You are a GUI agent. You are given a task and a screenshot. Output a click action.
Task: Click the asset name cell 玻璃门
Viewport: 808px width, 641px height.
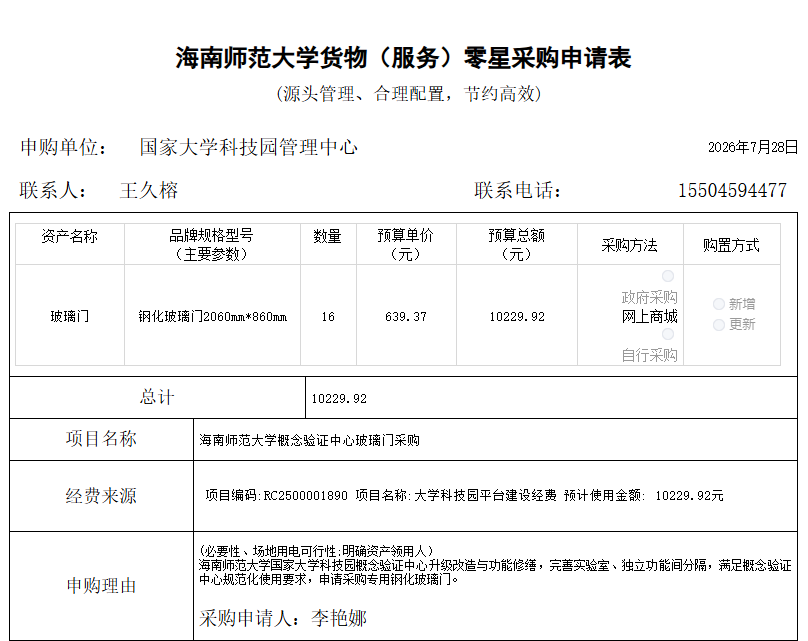[70, 316]
